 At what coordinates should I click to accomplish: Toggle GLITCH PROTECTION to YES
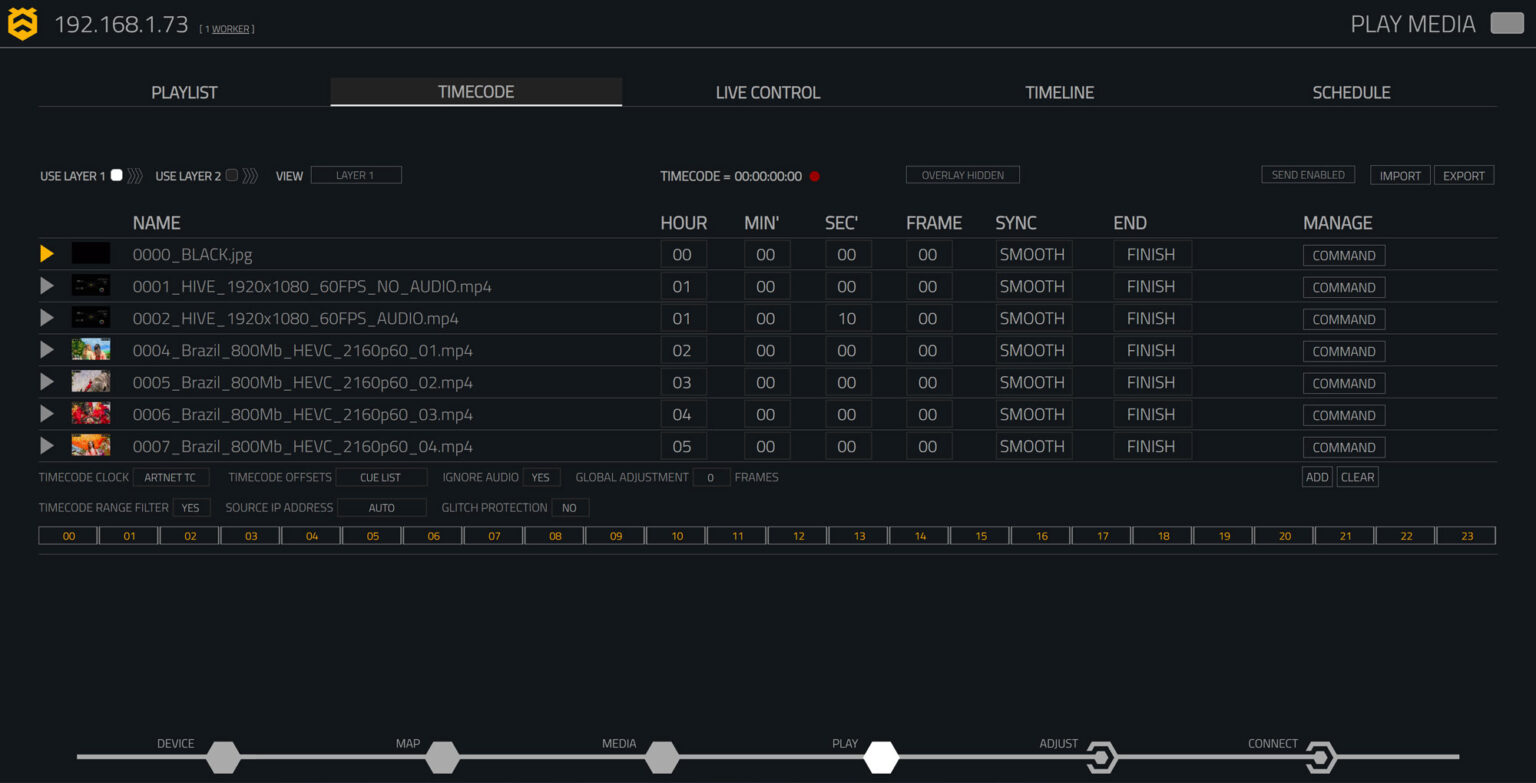[x=570, y=507]
